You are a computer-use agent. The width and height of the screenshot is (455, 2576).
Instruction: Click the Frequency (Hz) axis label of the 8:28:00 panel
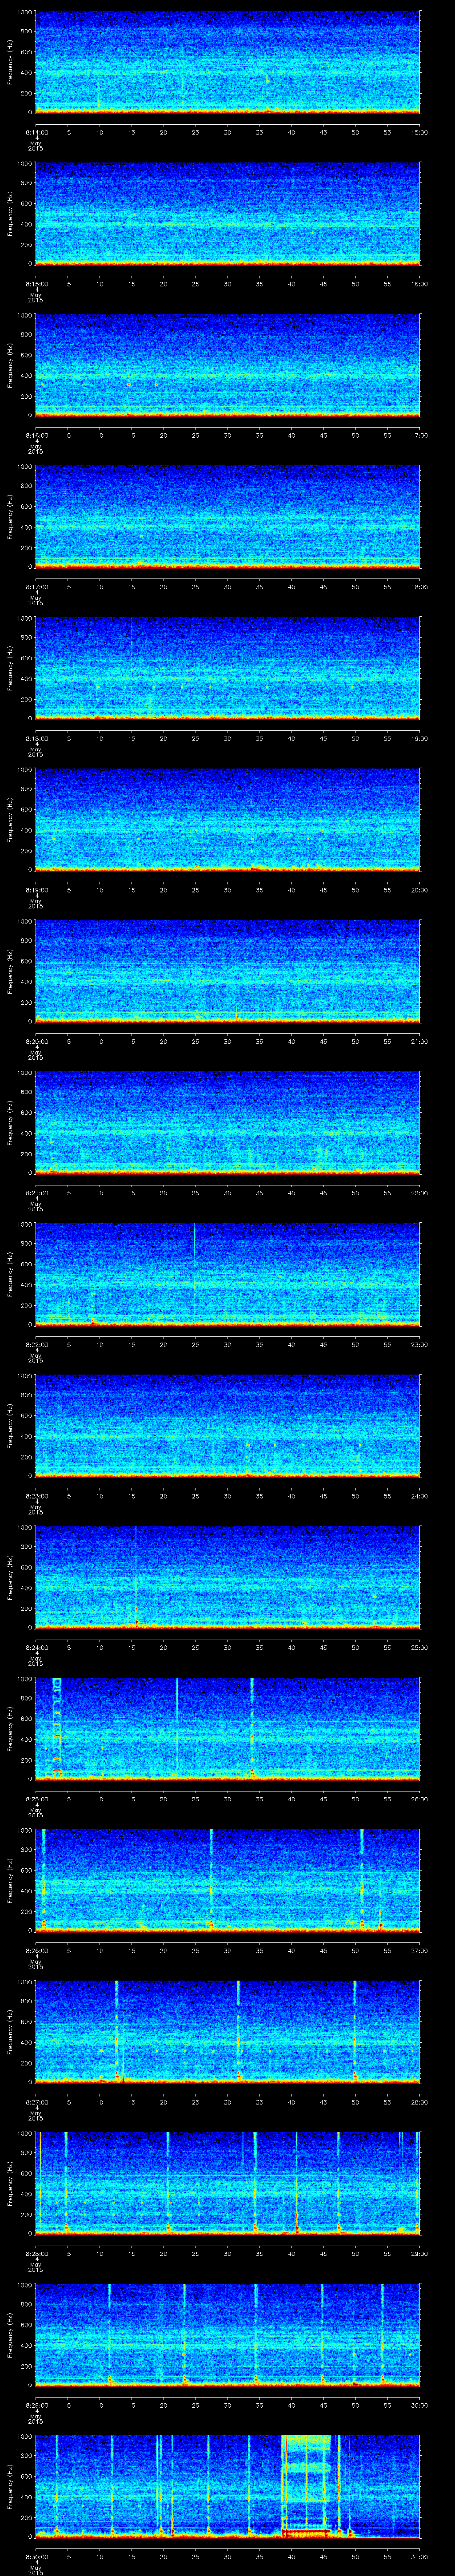point(9,2183)
